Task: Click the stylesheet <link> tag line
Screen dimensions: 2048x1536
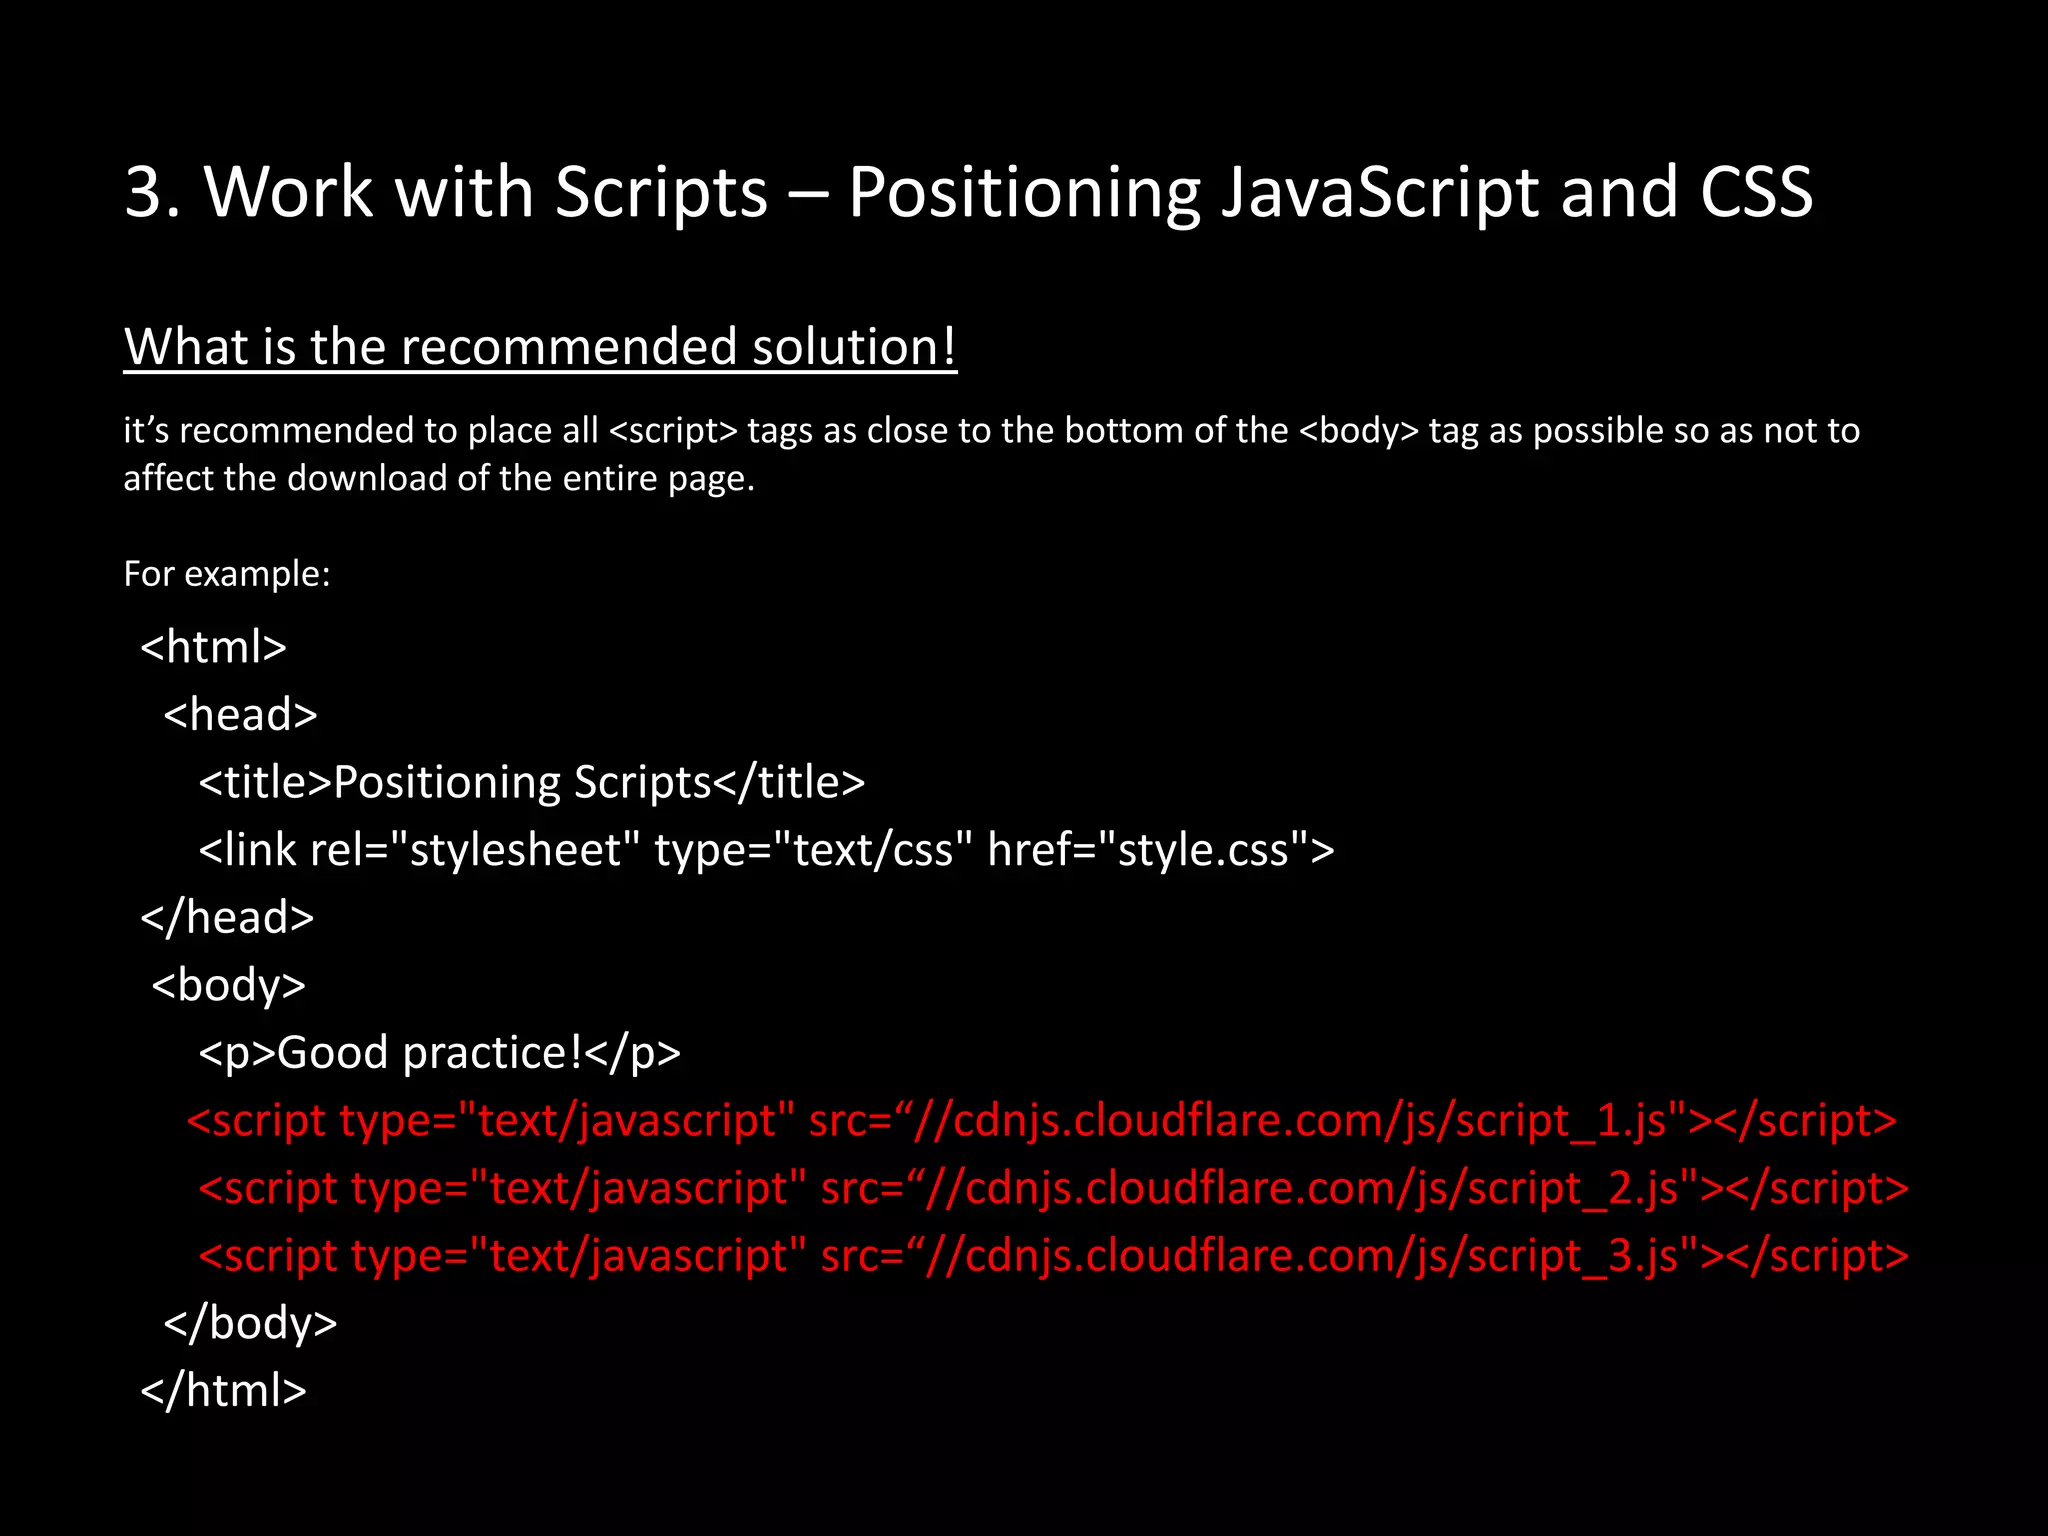Action: 766,850
